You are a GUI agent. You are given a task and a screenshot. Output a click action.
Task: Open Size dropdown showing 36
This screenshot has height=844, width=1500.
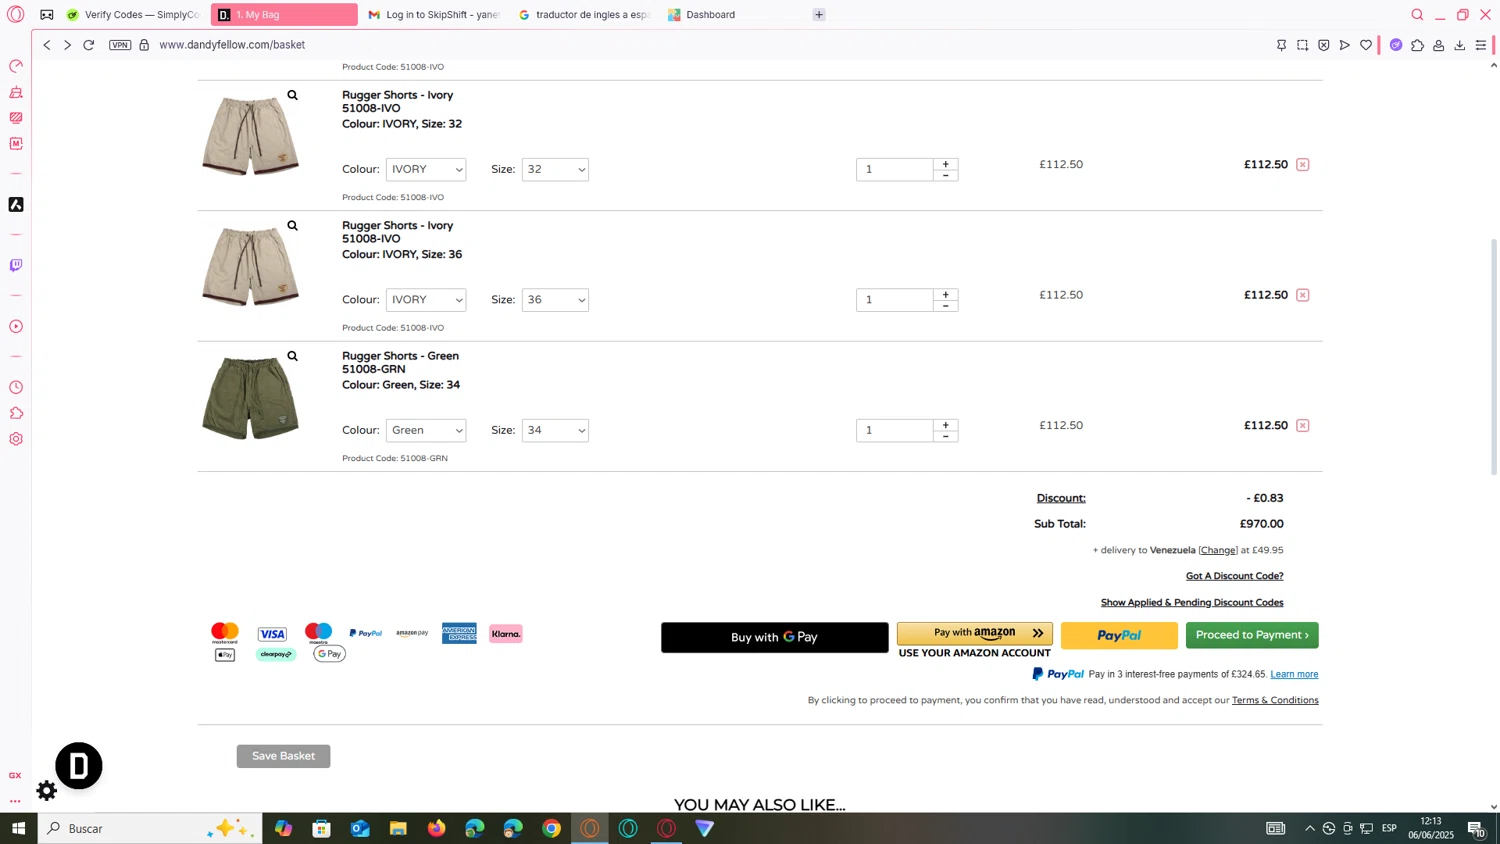click(x=555, y=300)
